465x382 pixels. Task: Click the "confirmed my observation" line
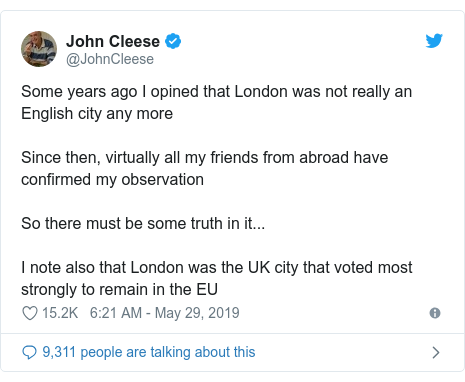(x=112, y=180)
